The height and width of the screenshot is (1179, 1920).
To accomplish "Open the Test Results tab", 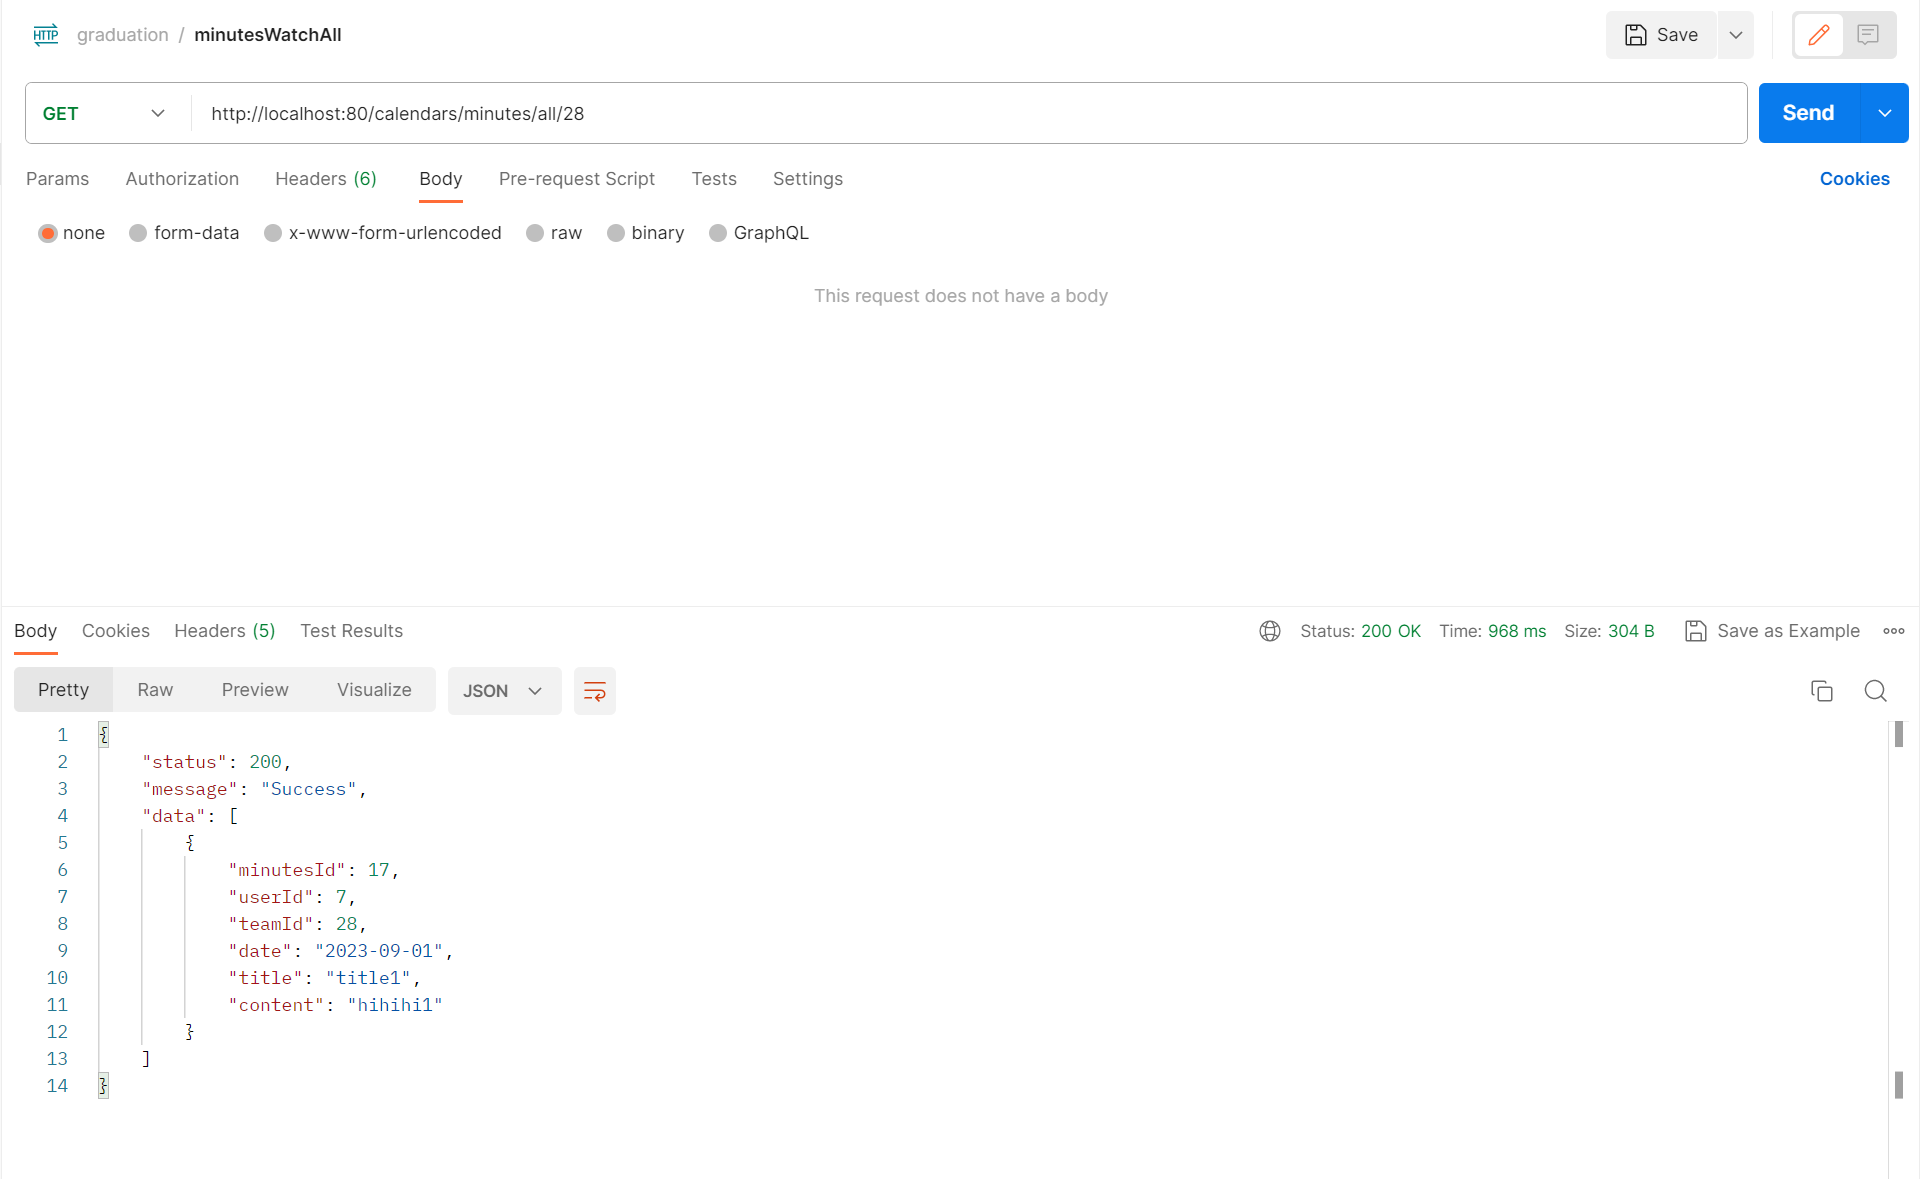I will pos(352,631).
